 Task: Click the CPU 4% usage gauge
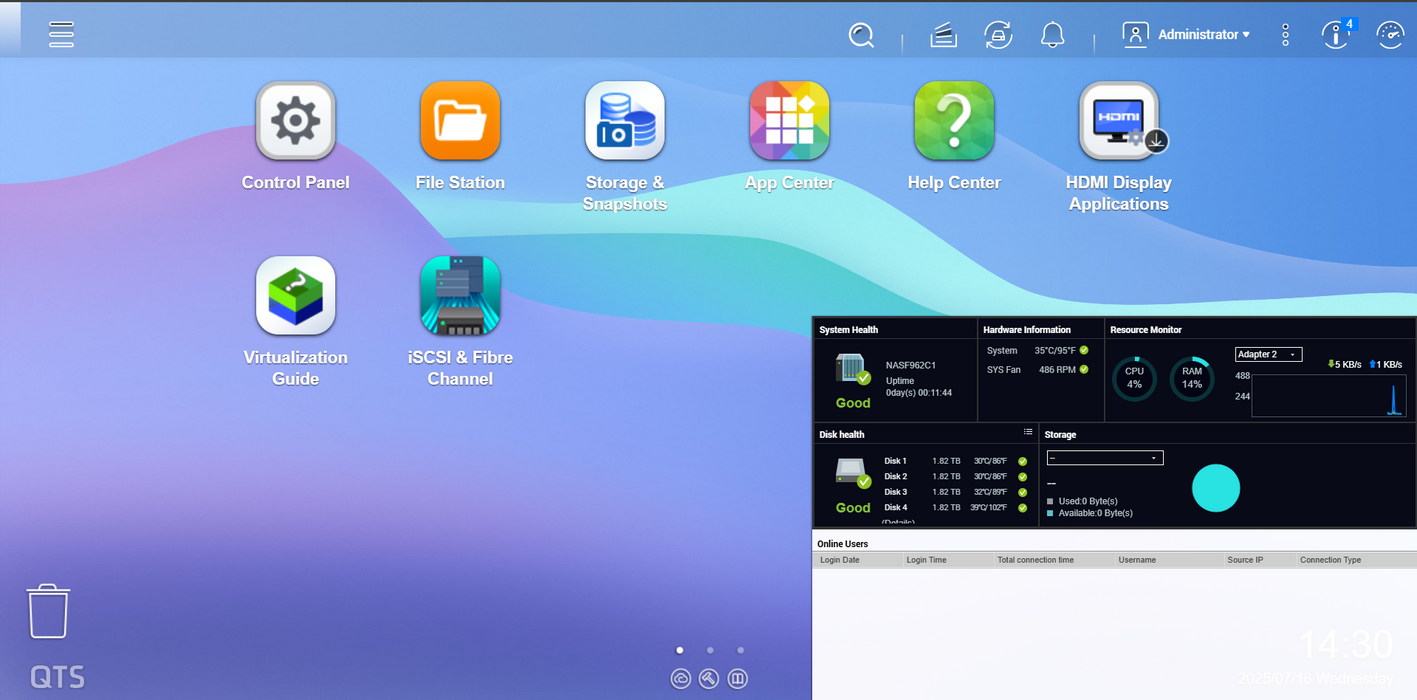[1134, 379]
